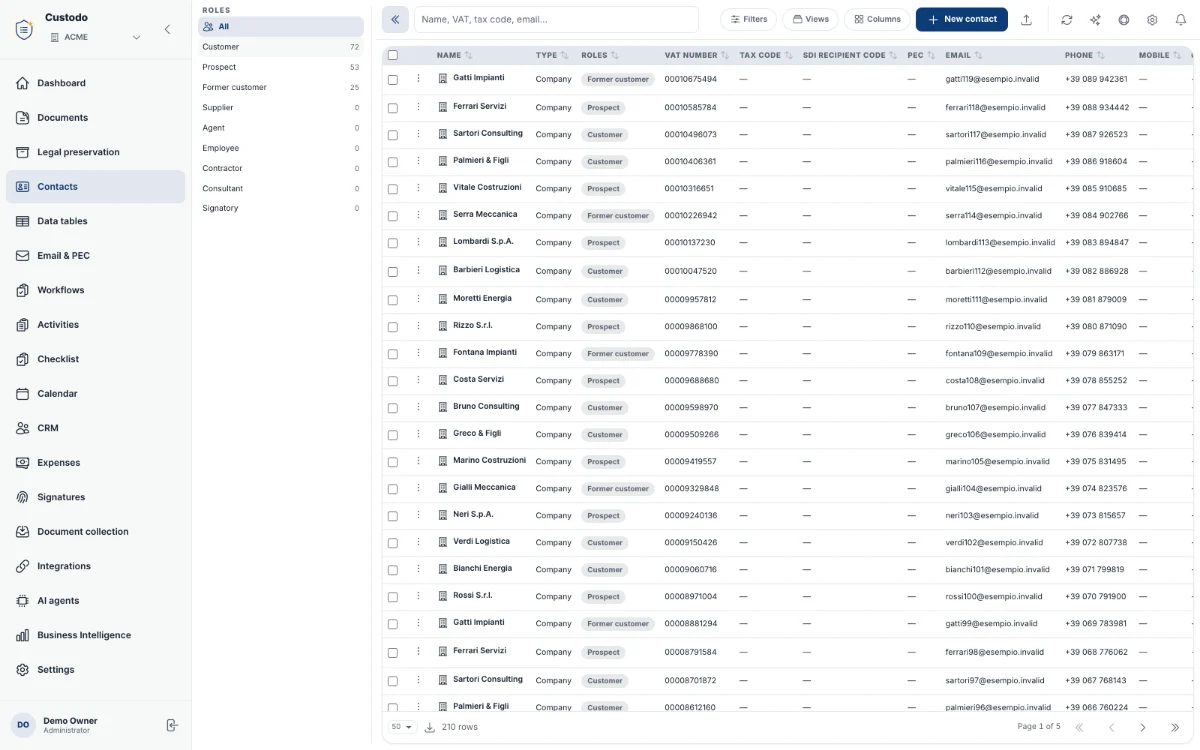Collapse the roles panel with double-chevron button
This screenshot has width=1200, height=750.
[395, 19]
